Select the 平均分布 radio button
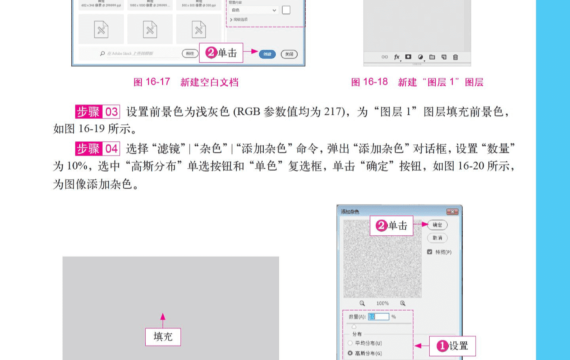Image resolution: width=570 pixels, height=360 pixels. pyautogui.click(x=350, y=343)
